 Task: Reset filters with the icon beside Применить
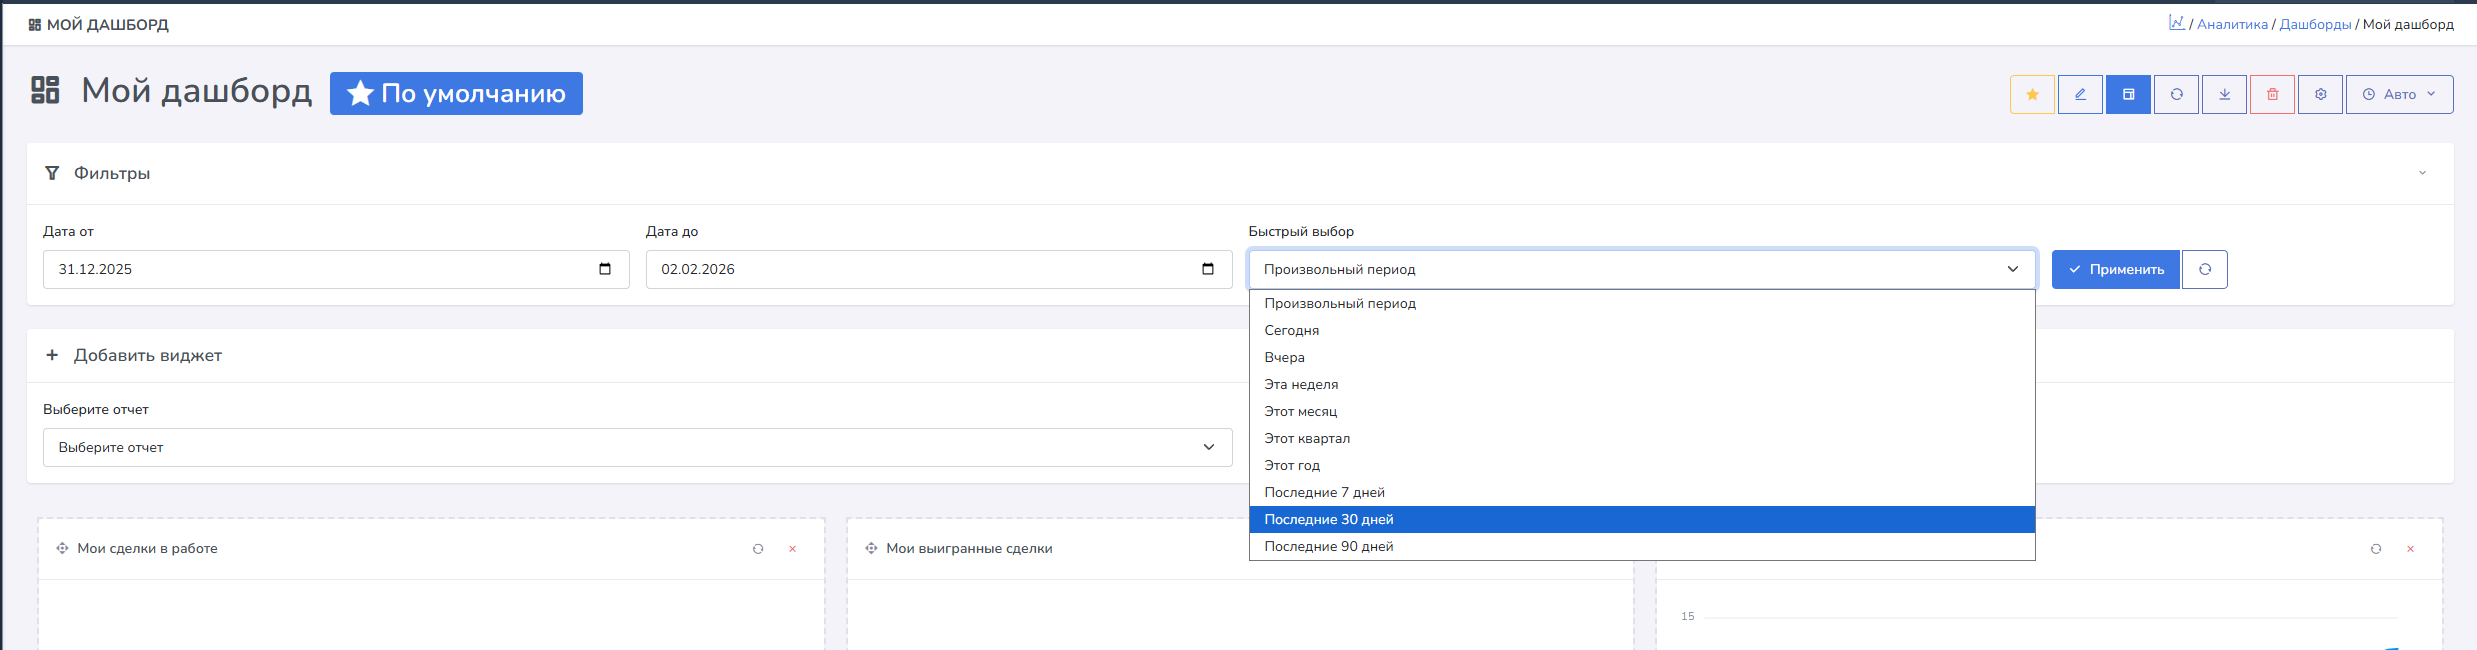2204,269
